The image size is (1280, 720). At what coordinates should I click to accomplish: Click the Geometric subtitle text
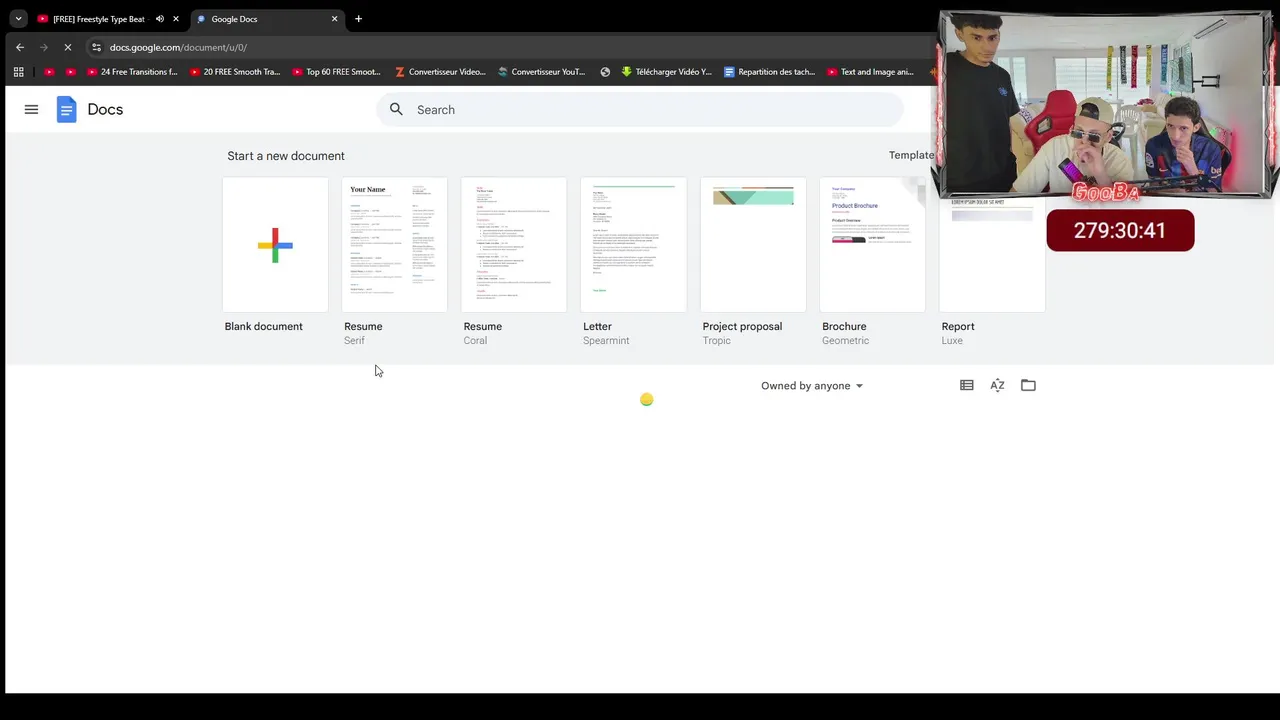(845, 341)
